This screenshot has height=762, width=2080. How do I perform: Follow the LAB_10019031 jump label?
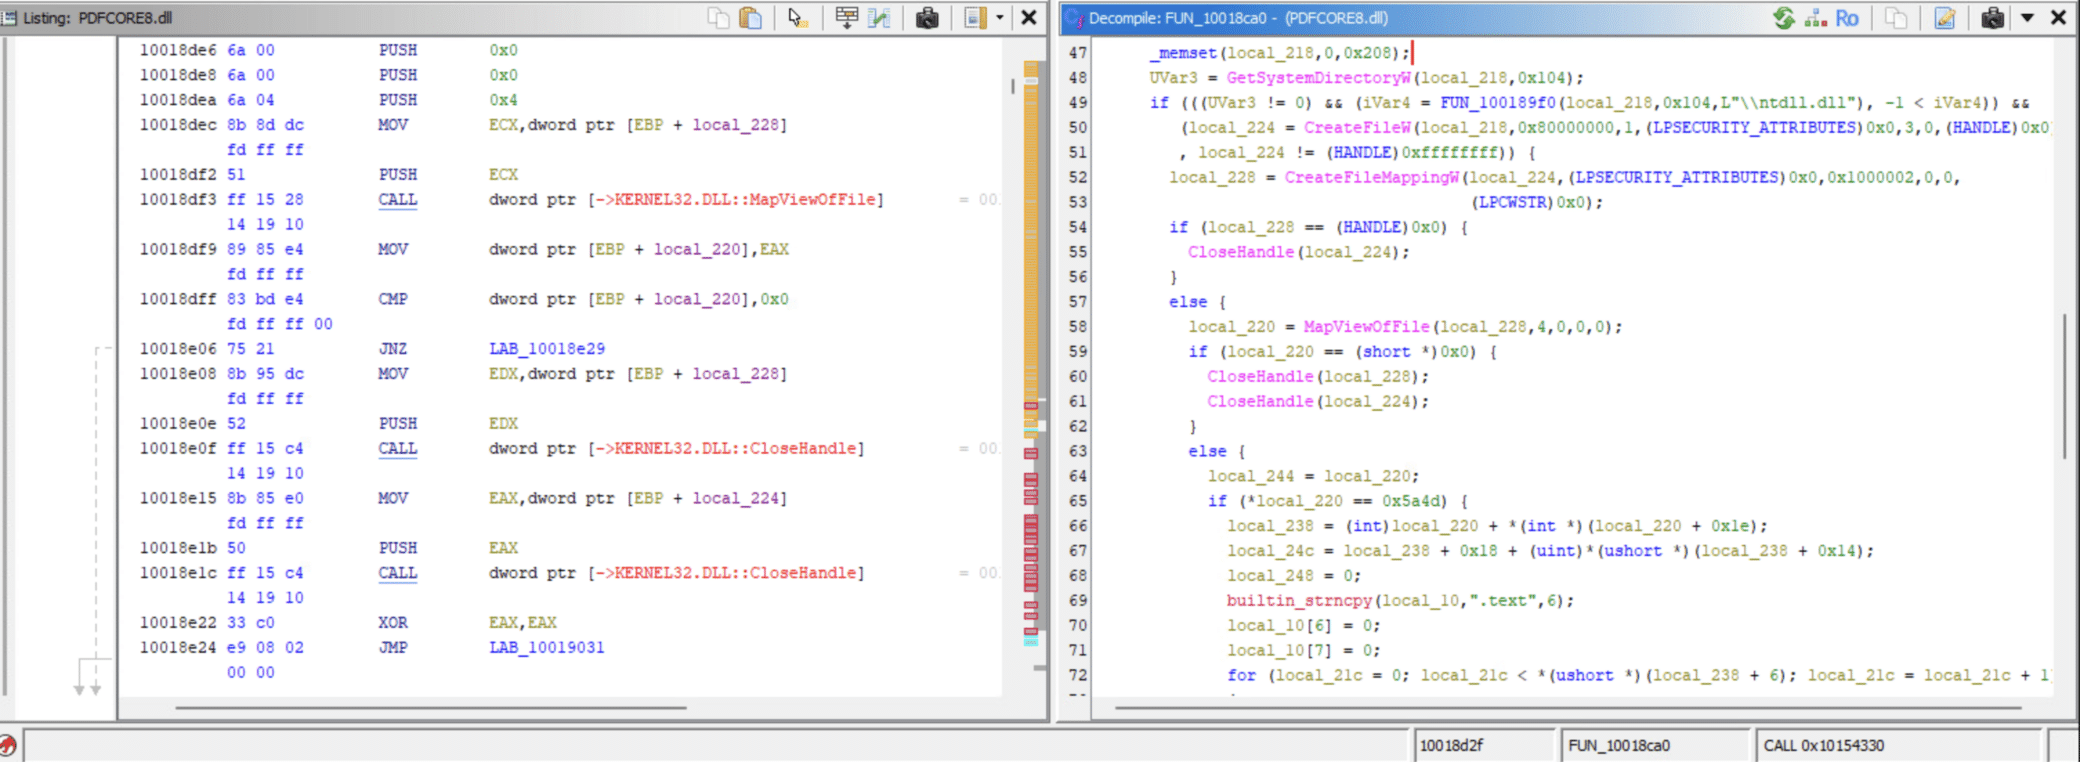click(546, 648)
